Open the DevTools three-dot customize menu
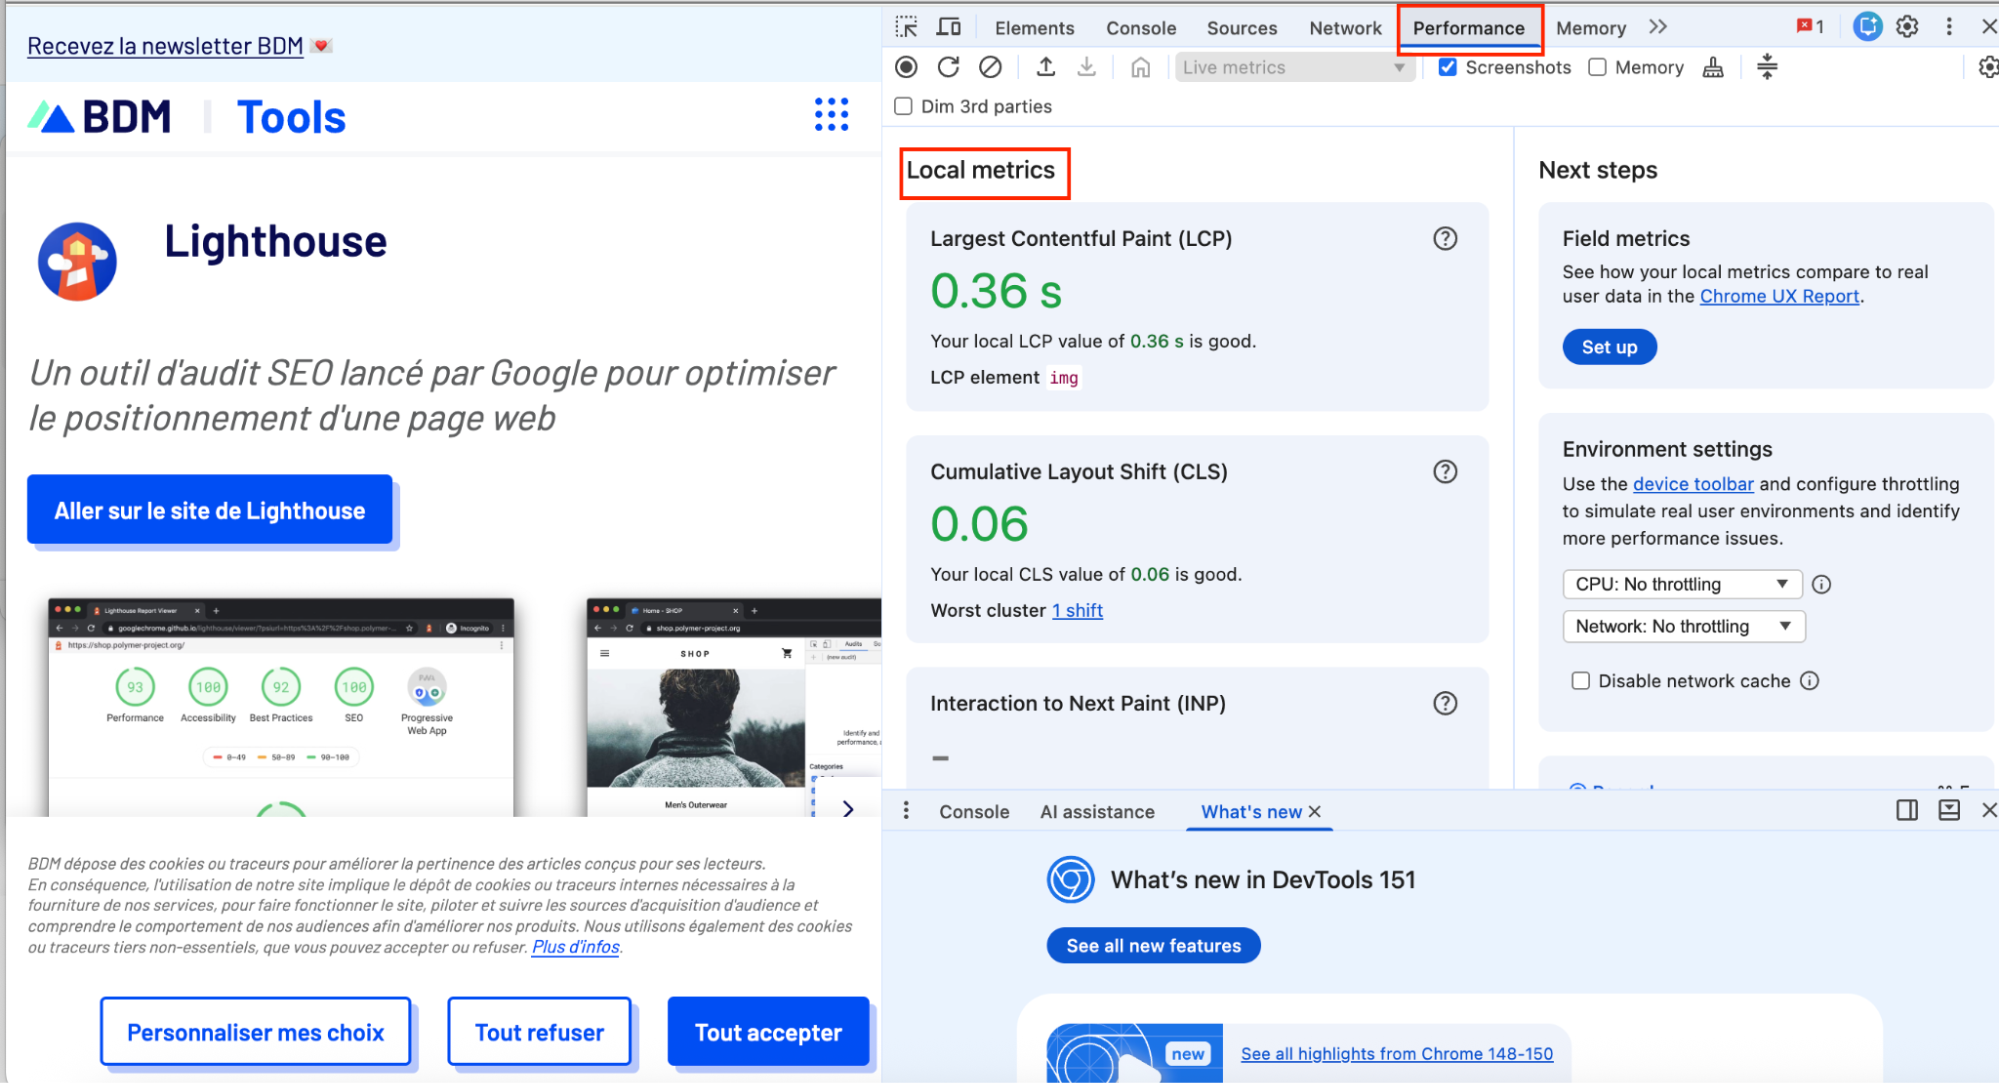This screenshot has width=1999, height=1084. (x=1949, y=27)
